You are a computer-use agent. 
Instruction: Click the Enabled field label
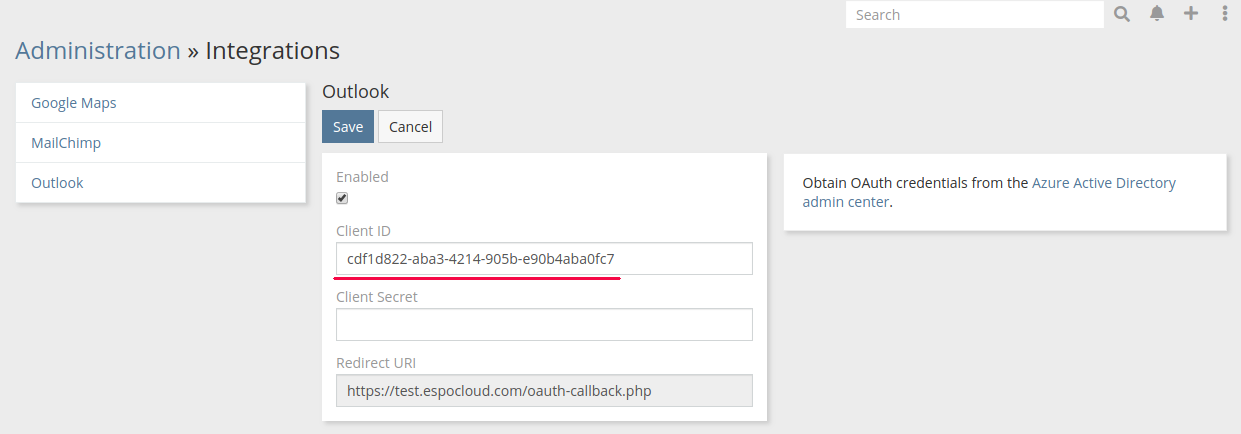point(362,177)
